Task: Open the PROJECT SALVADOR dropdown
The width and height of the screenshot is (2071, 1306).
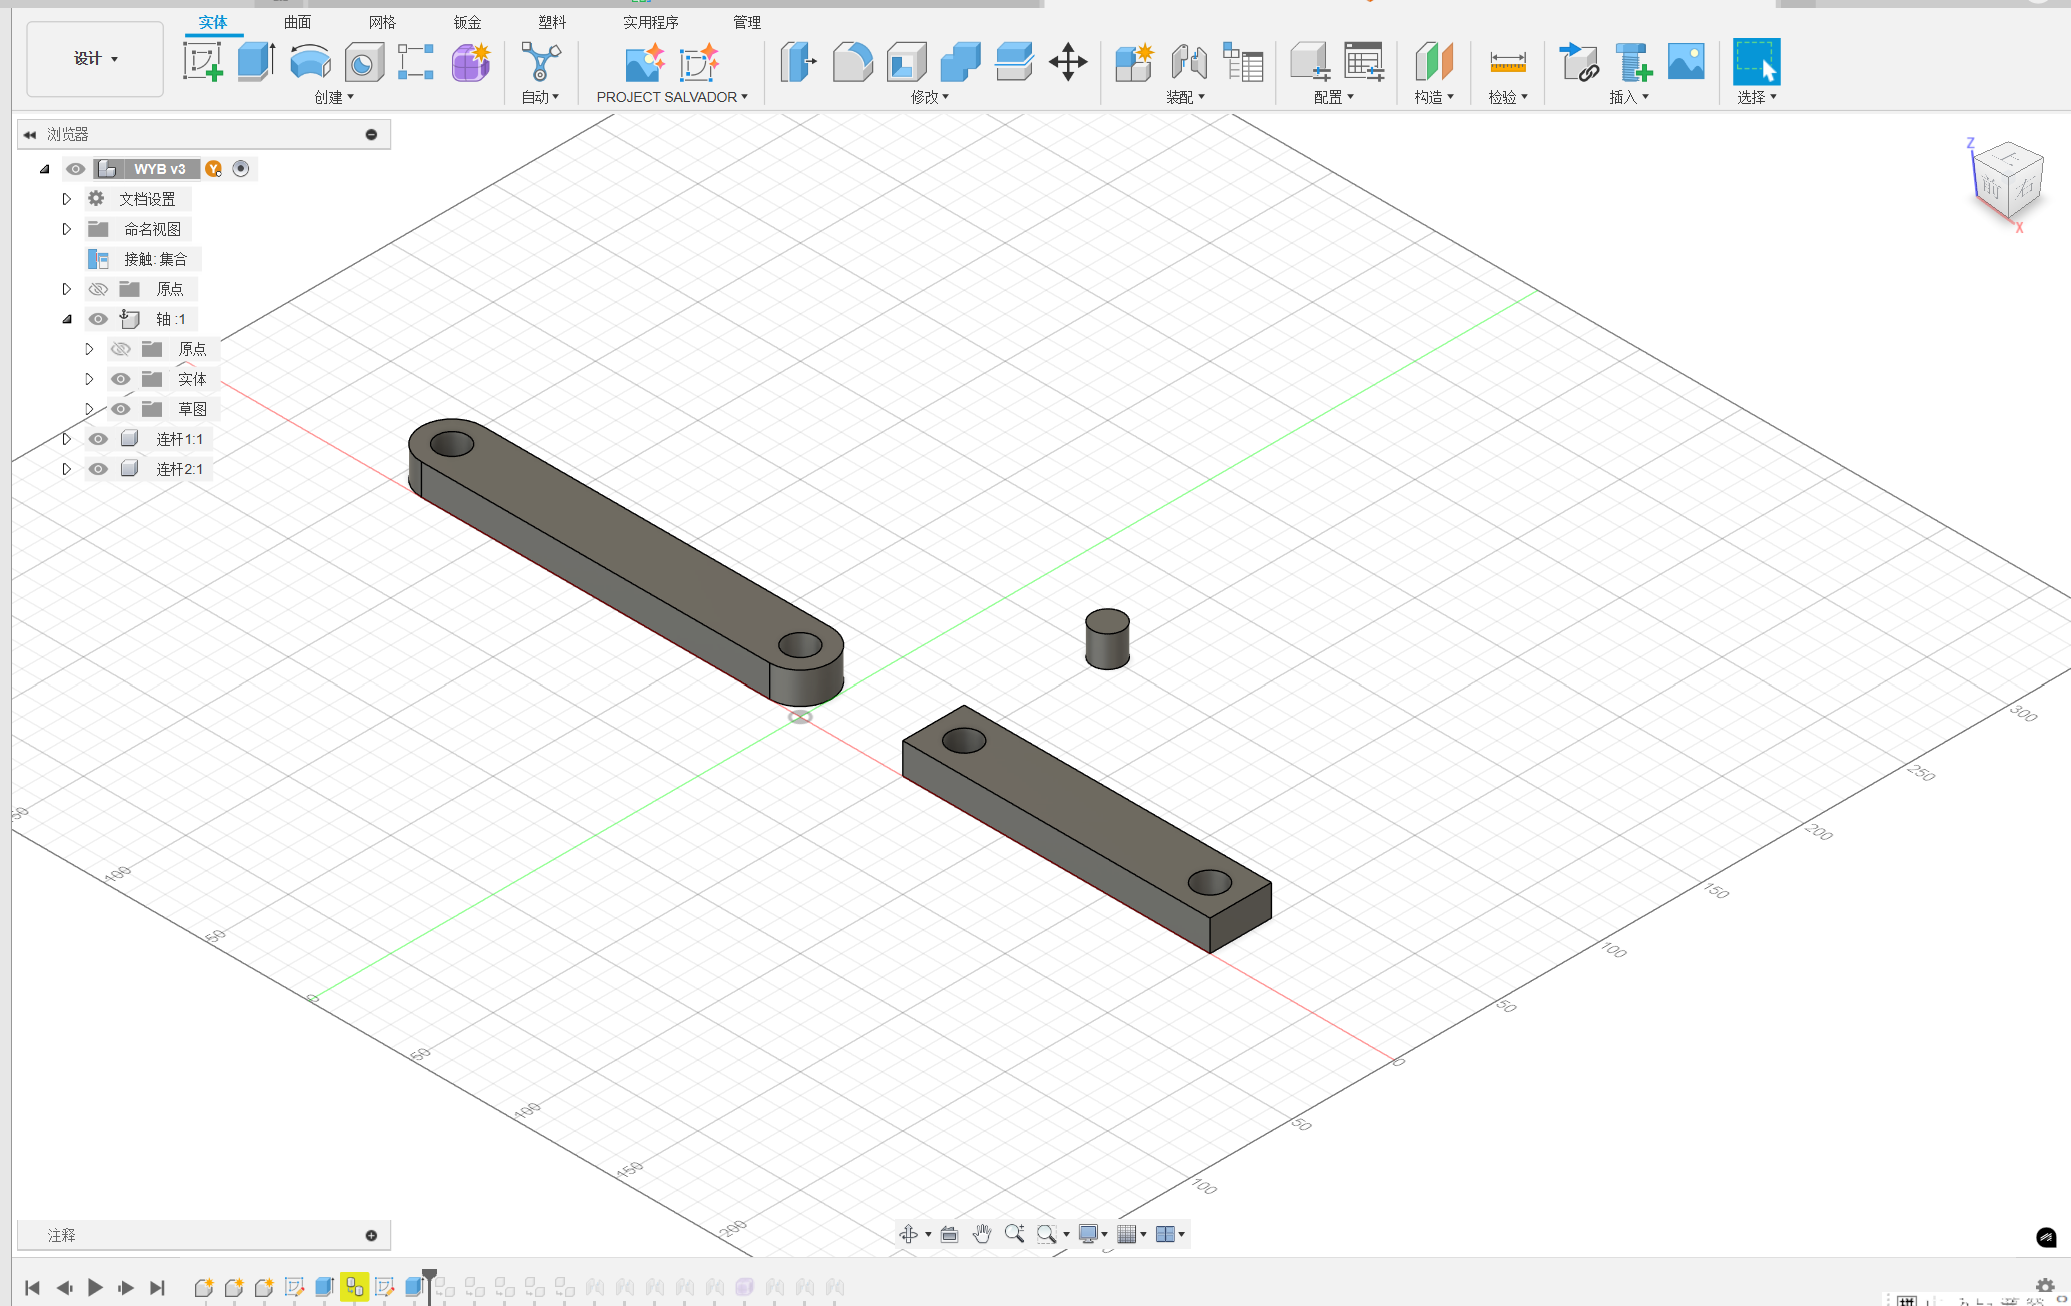Action: tap(672, 97)
